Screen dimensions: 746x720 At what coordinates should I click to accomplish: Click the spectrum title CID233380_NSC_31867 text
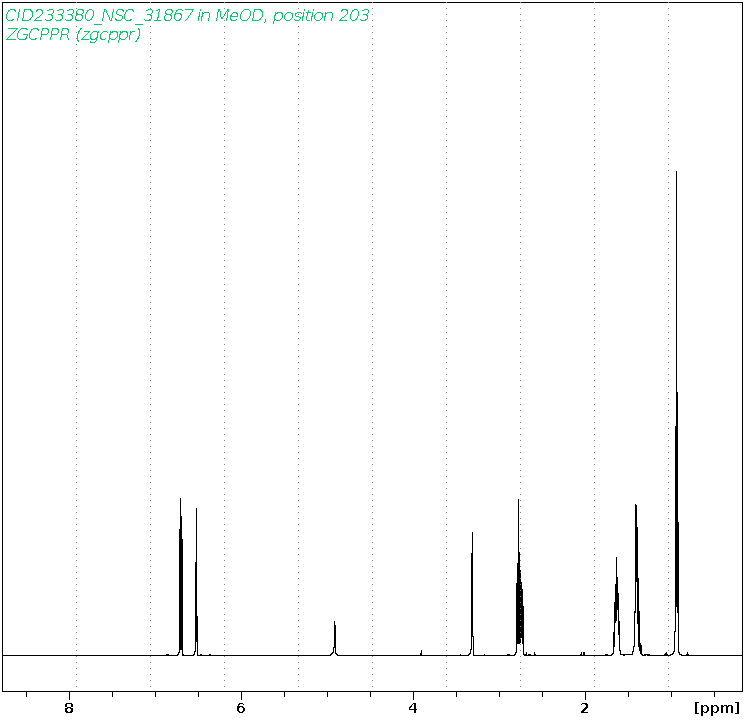[99, 15]
